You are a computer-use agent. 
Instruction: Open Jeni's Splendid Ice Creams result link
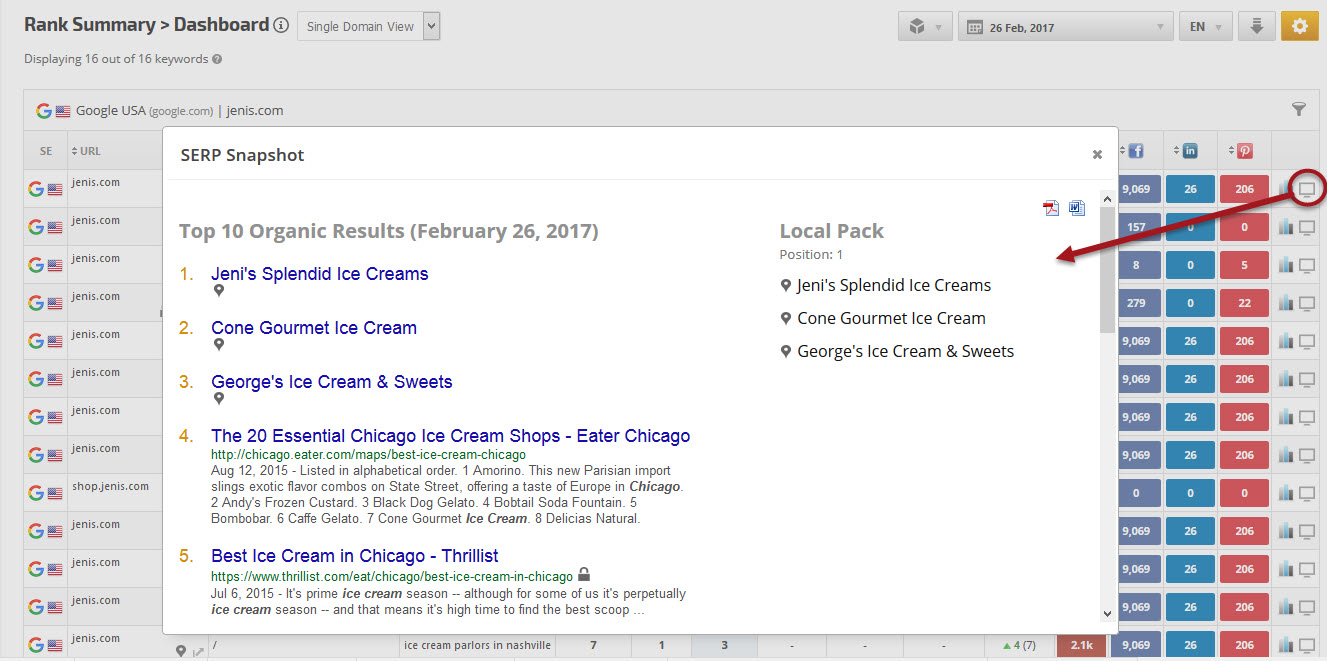pos(319,274)
